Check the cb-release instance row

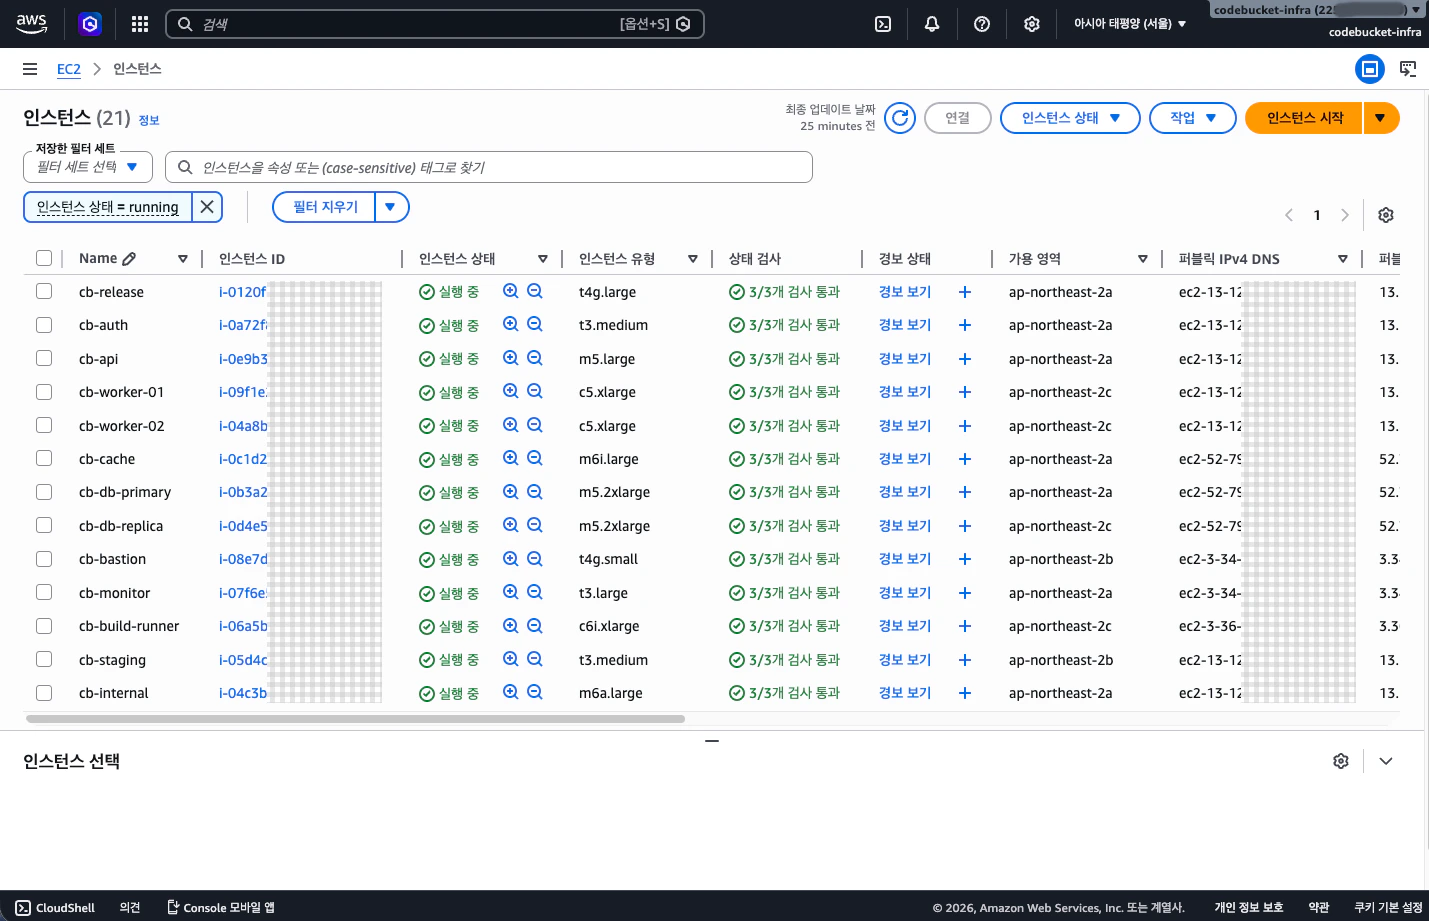point(44,291)
